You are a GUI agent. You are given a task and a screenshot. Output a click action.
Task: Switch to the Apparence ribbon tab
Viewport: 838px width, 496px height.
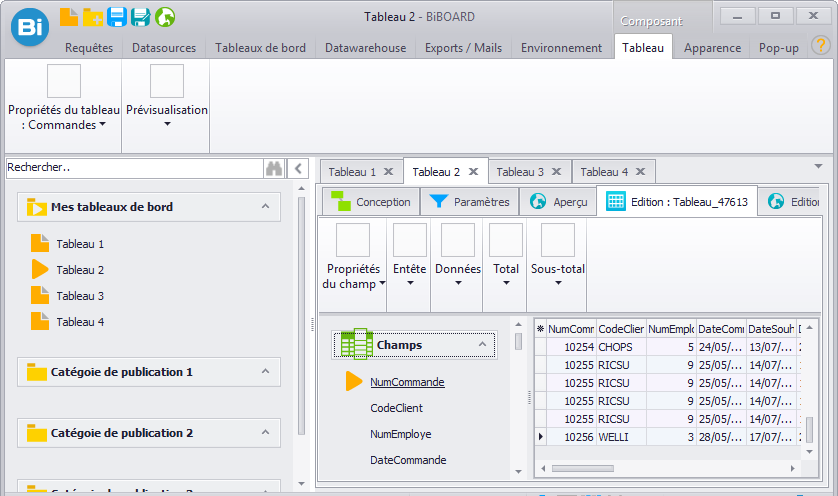point(712,48)
